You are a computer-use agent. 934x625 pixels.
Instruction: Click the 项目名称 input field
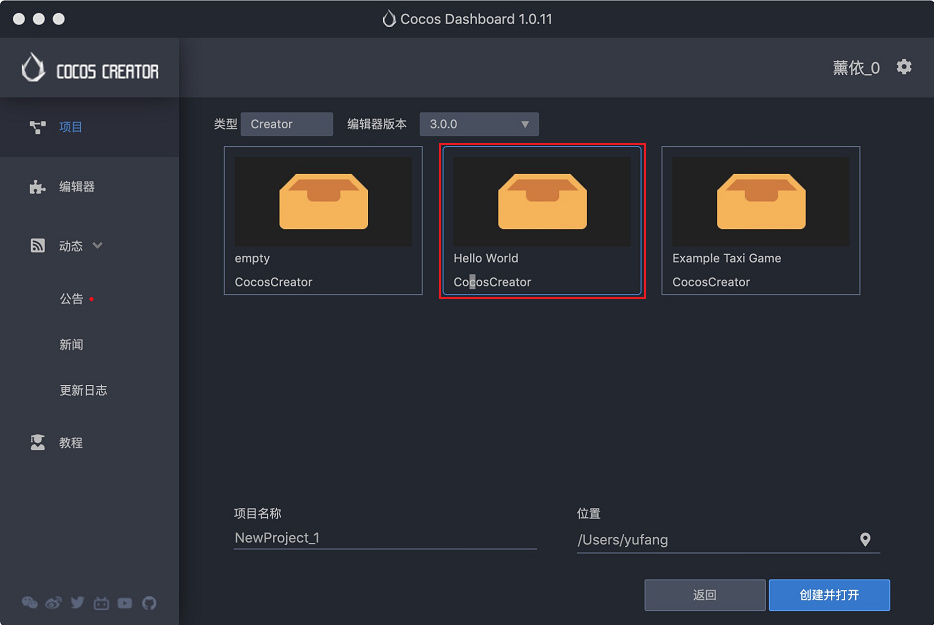point(385,538)
